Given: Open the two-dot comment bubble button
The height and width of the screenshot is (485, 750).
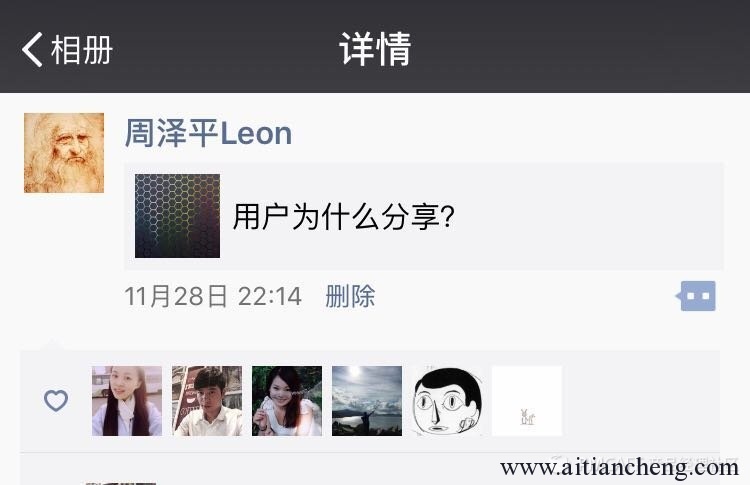Looking at the screenshot, I should click(696, 296).
